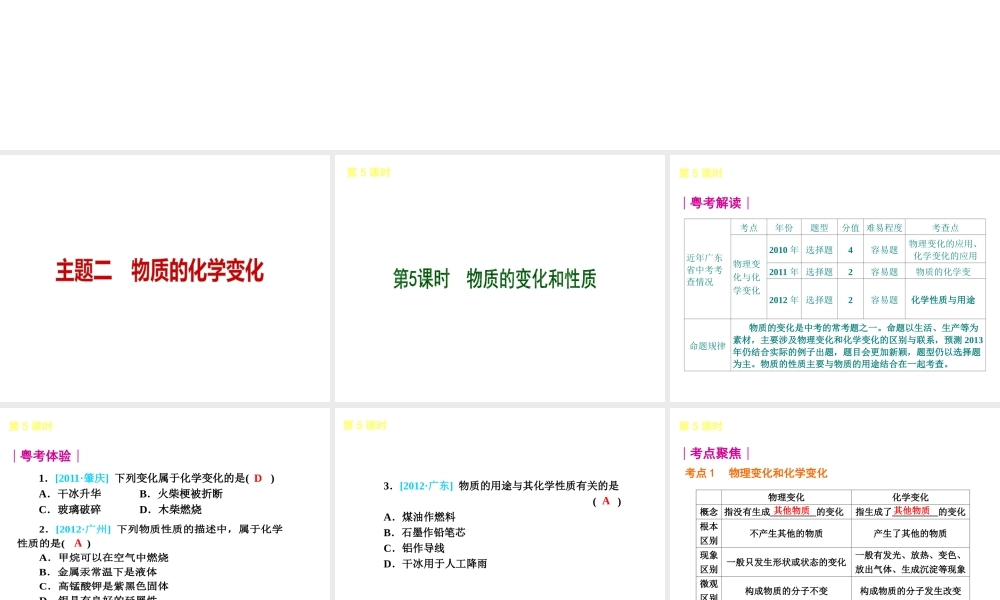Click the 命题规律 row label

(707, 346)
